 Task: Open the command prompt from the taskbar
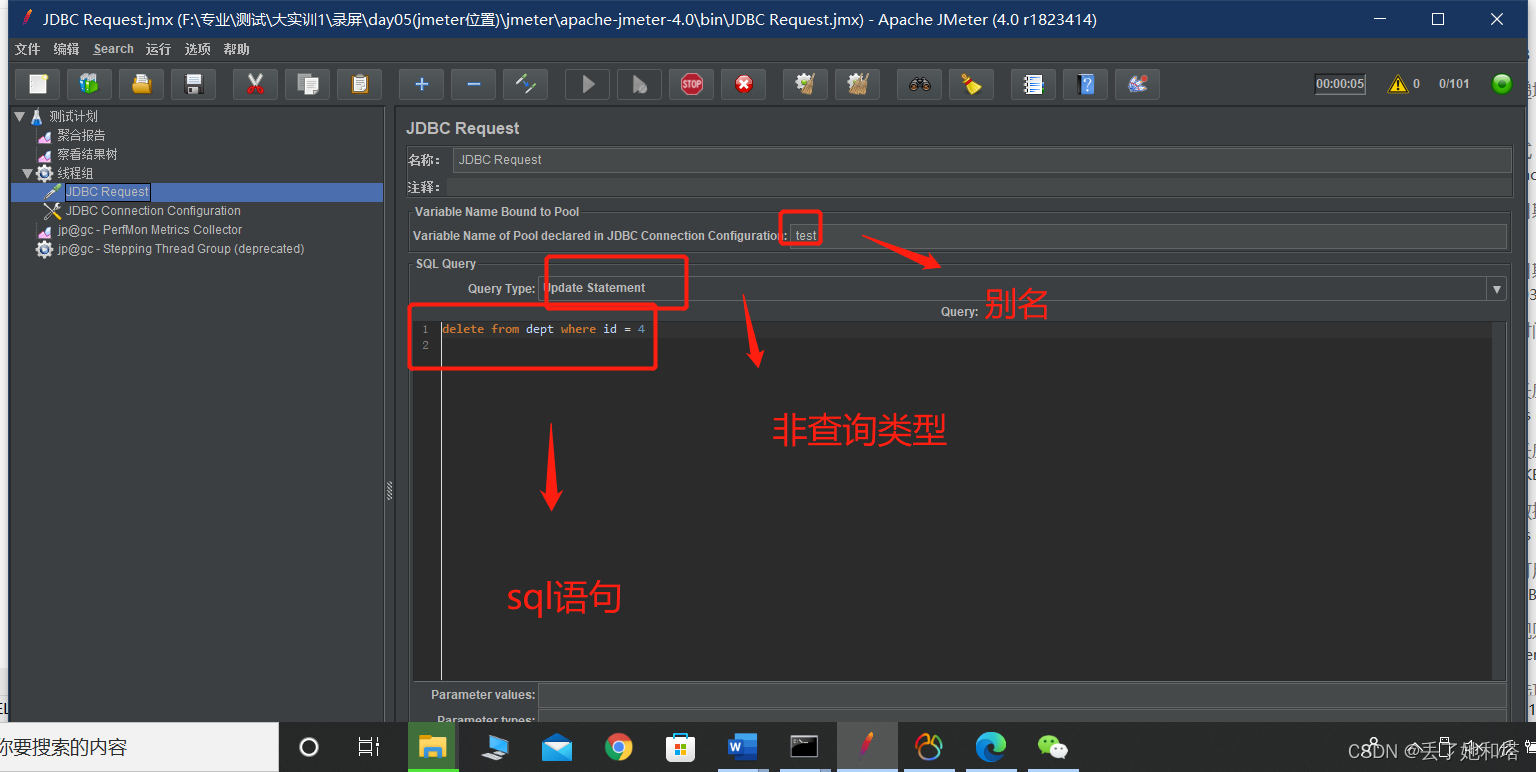(x=804, y=747)
